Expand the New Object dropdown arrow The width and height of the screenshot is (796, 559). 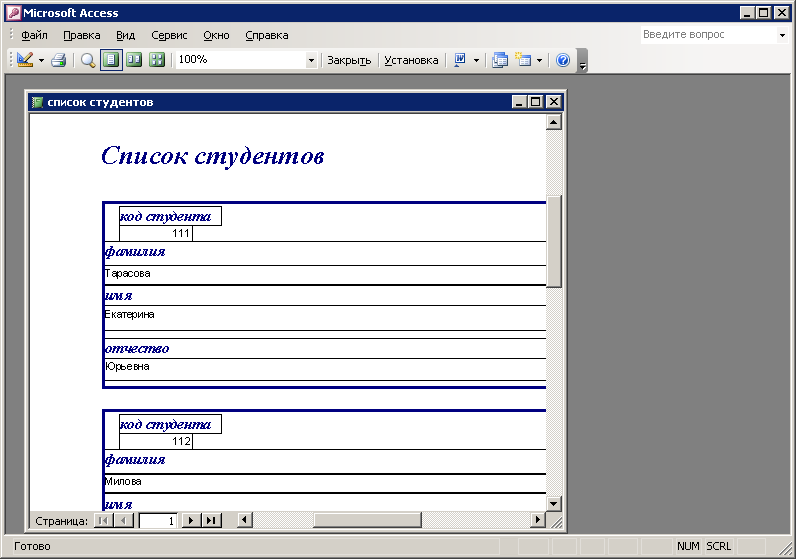pyautogui.click(x=539, y=60)
